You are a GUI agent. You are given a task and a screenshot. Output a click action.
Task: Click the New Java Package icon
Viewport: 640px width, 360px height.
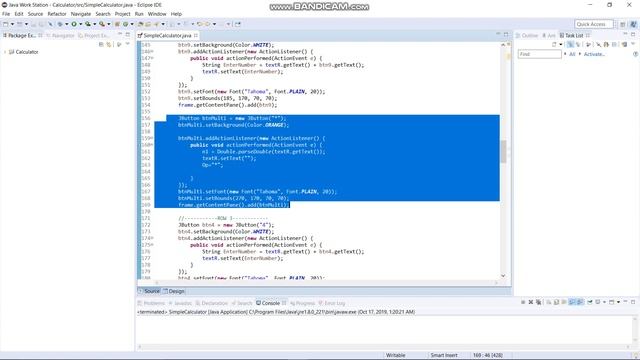pyautogui.click(x=118, y=24)
